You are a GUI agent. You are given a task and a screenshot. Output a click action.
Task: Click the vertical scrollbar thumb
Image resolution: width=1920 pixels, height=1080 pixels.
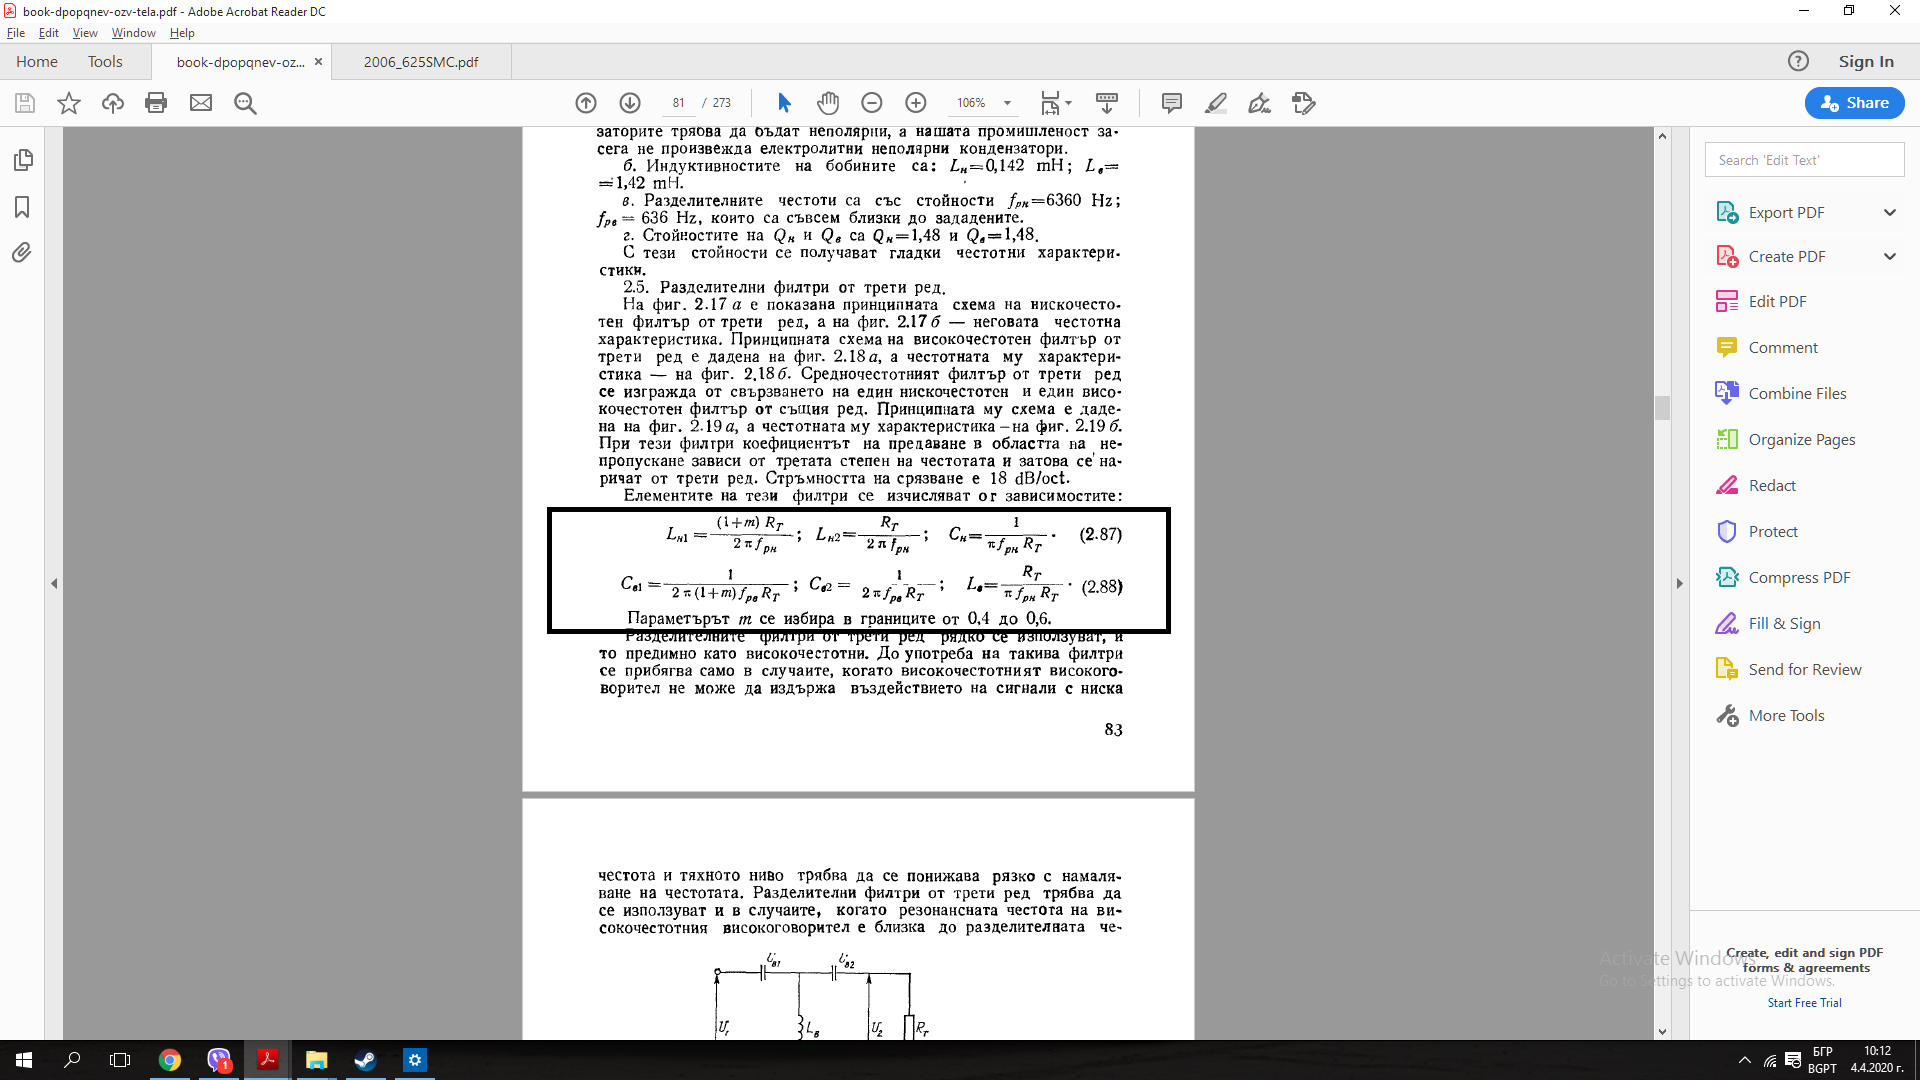tap(1662, 408)
